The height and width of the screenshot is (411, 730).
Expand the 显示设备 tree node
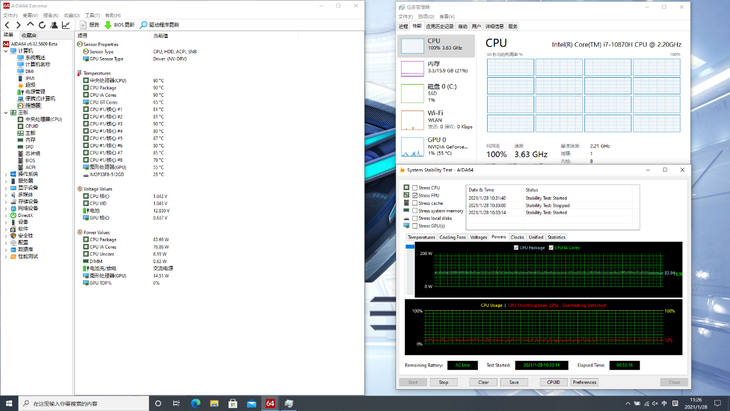tap(6, 188)
